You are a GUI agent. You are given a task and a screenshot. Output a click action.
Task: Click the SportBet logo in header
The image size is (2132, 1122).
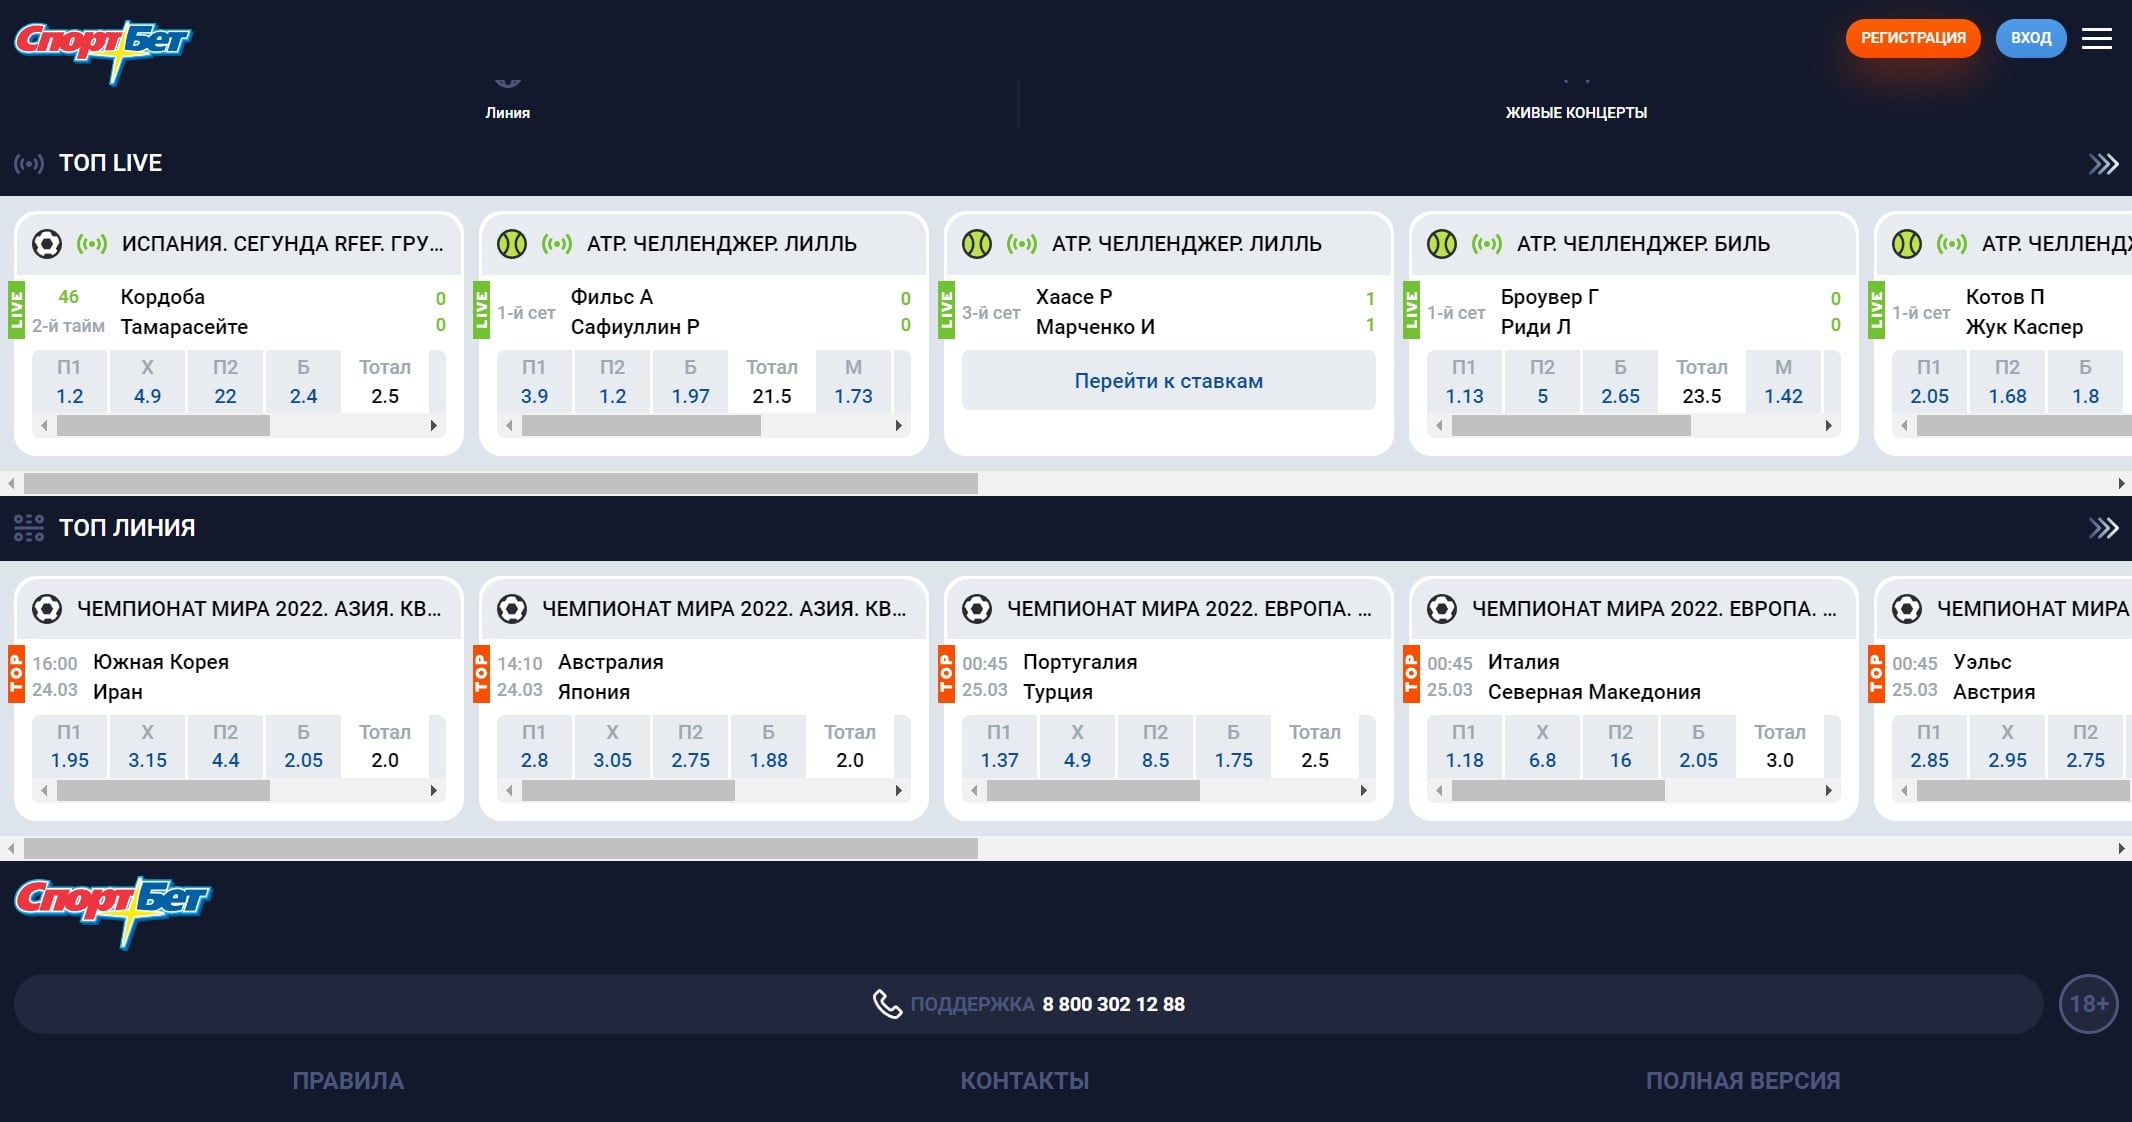(102, 48)
